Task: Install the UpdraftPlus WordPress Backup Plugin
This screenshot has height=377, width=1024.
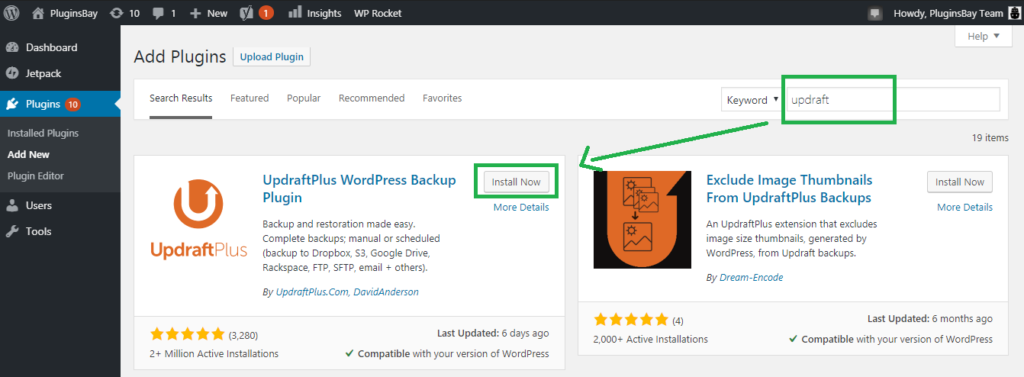Action: pyautogui.click(x=516, y=182)
